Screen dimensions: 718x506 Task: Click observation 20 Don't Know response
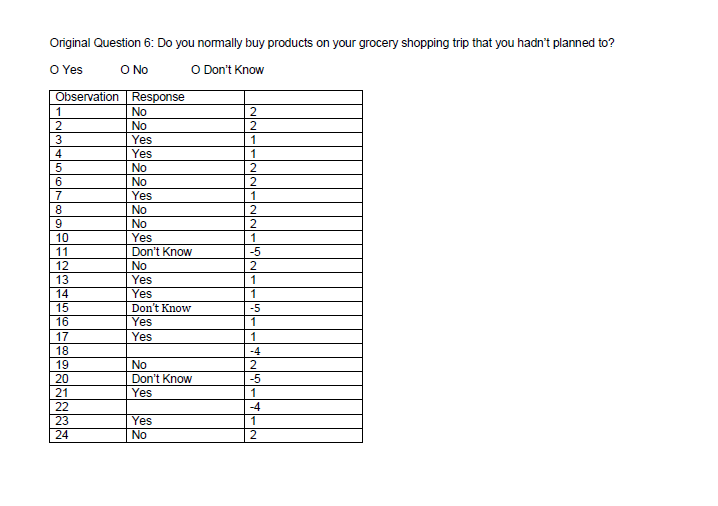(x=185, y=379)
